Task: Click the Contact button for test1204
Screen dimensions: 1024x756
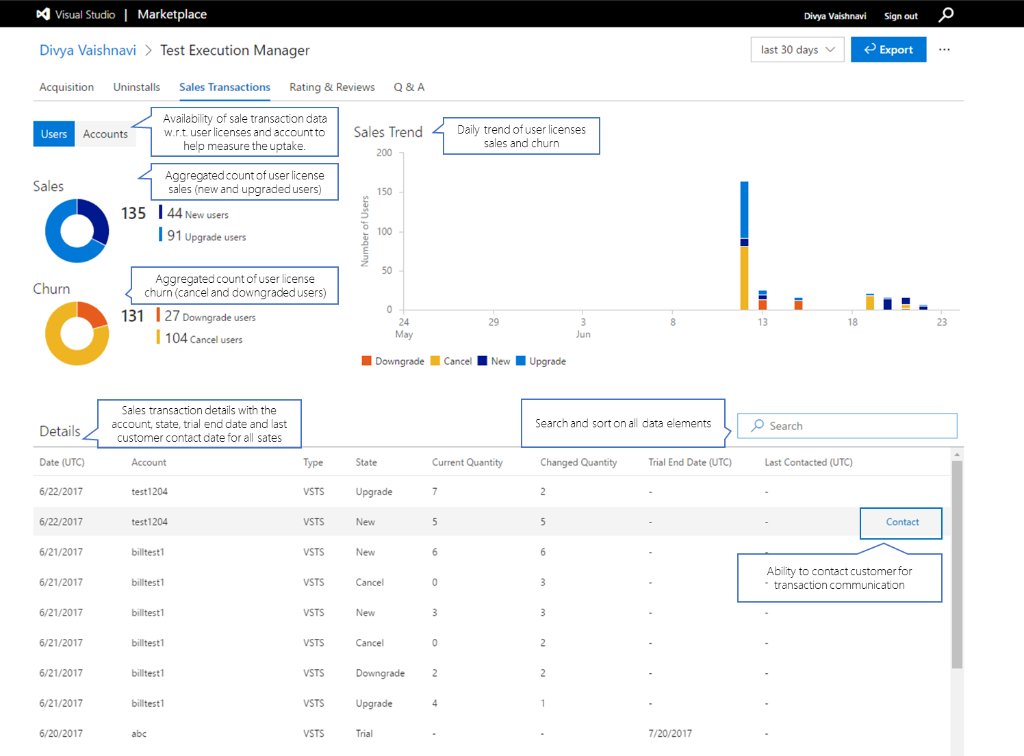Action: click(900, 522)
